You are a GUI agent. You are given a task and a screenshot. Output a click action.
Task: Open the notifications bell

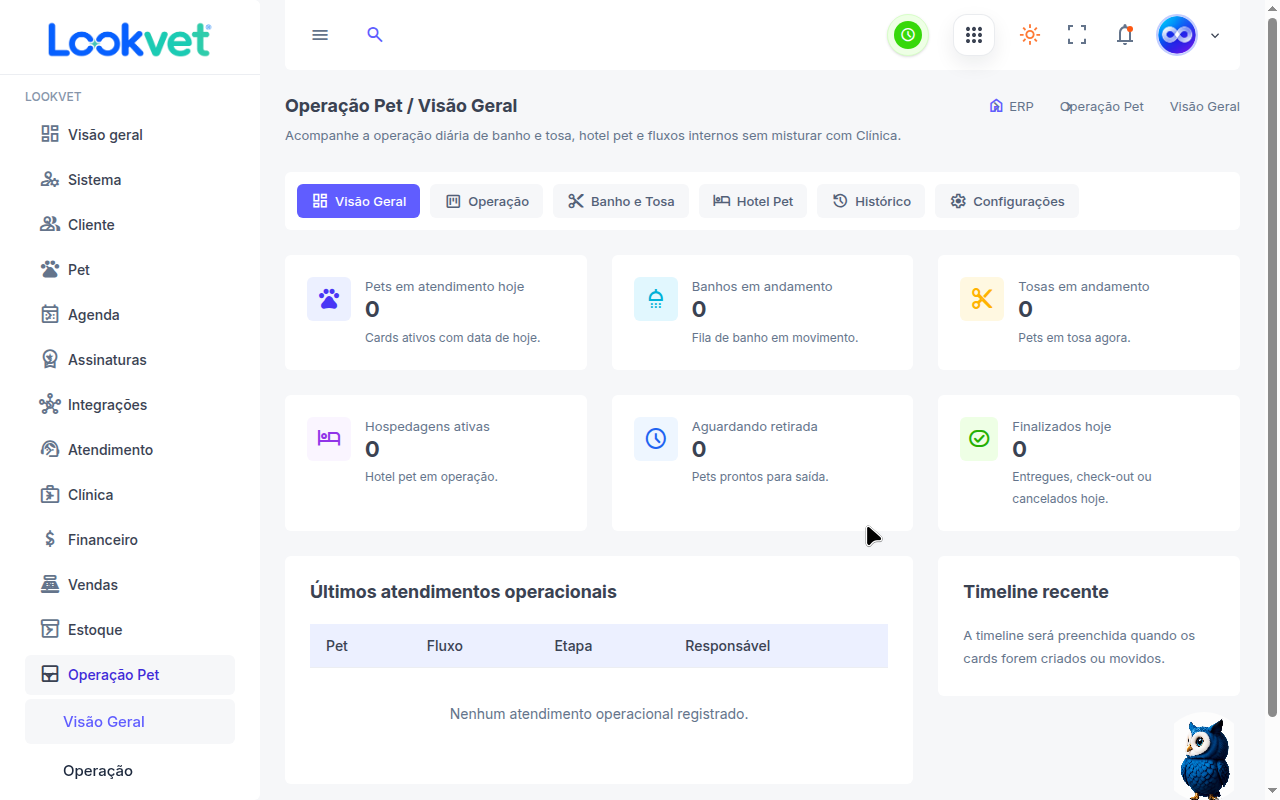pyautogui.click(x=1125, y=35)
